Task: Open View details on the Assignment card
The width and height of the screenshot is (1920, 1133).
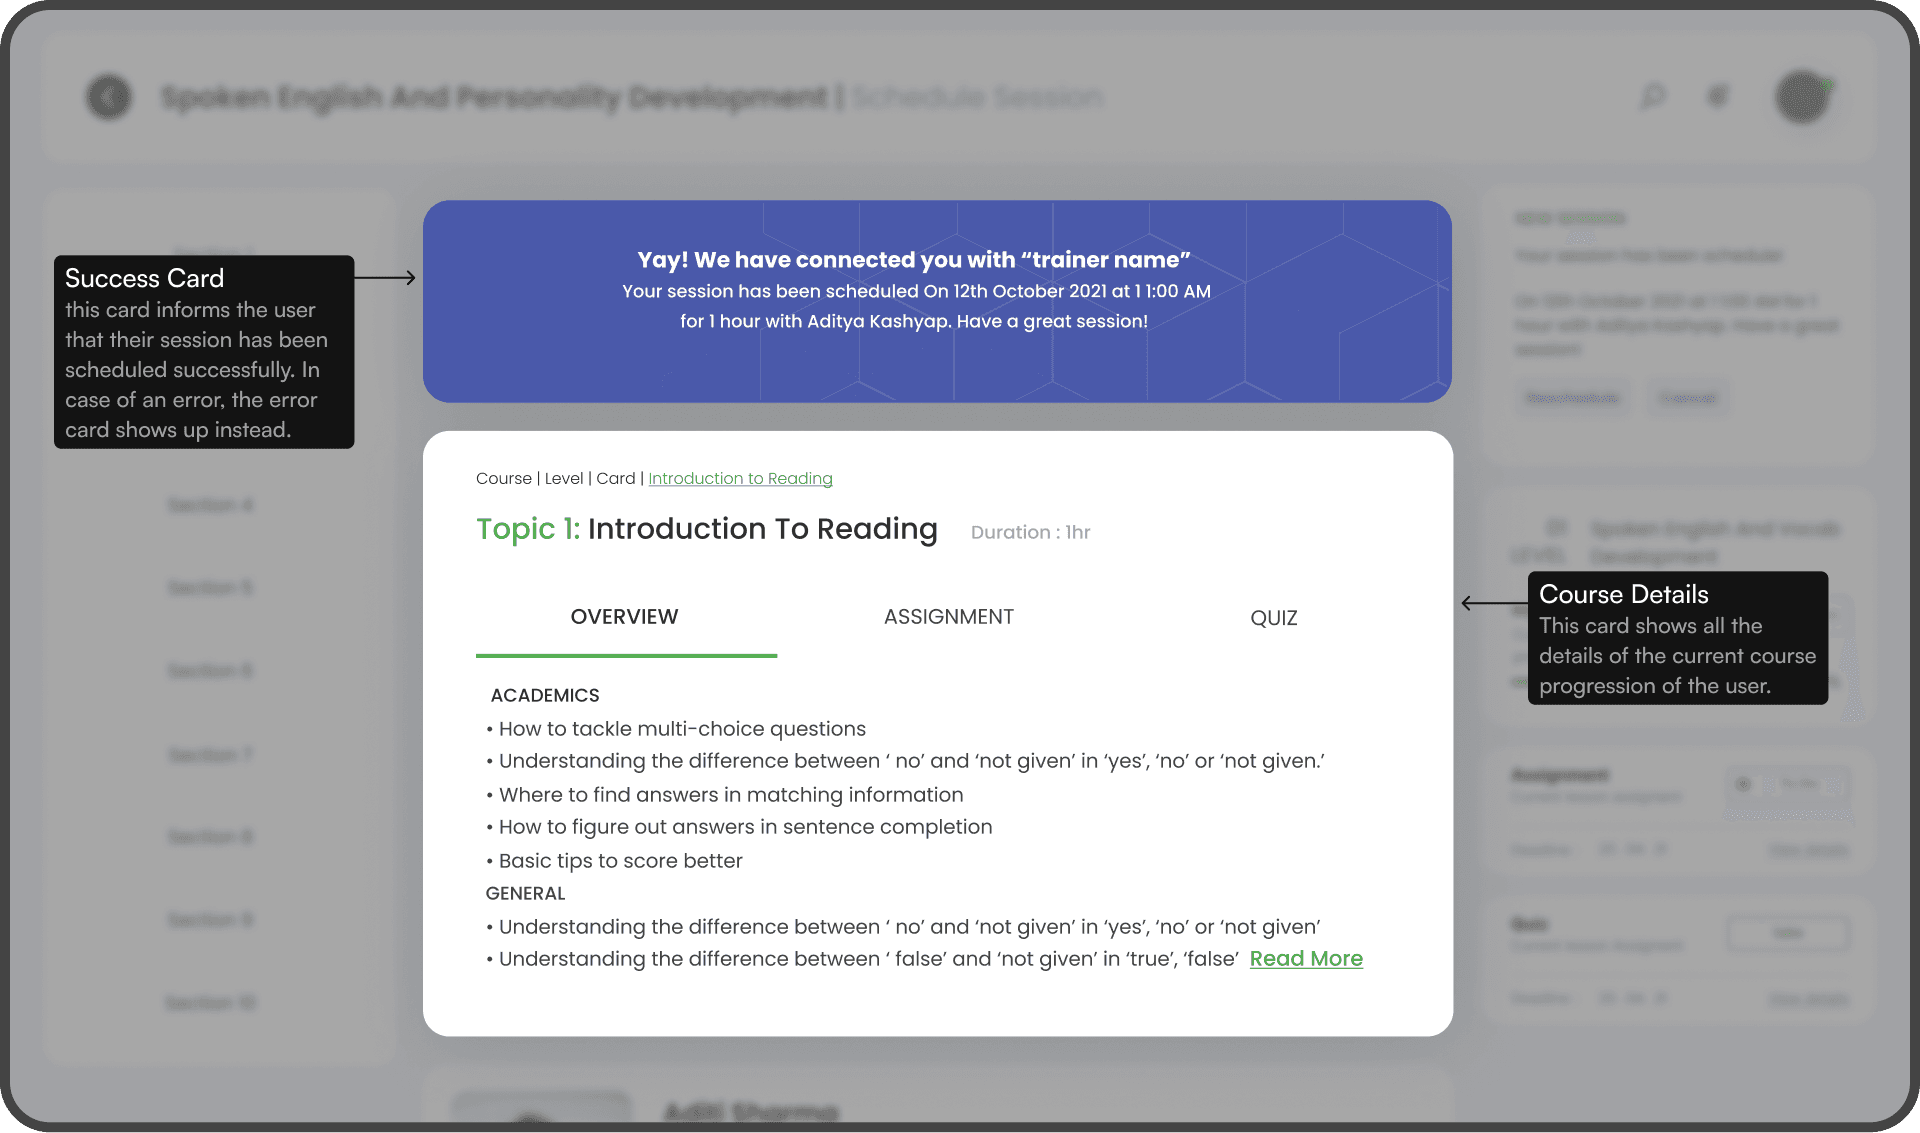Action: point(1807,851)
